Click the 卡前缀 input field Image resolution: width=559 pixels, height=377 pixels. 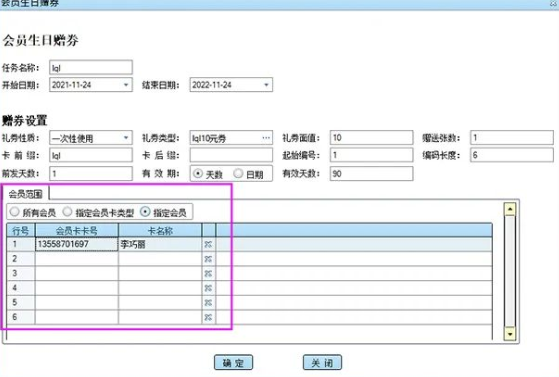tap(91, 156)
